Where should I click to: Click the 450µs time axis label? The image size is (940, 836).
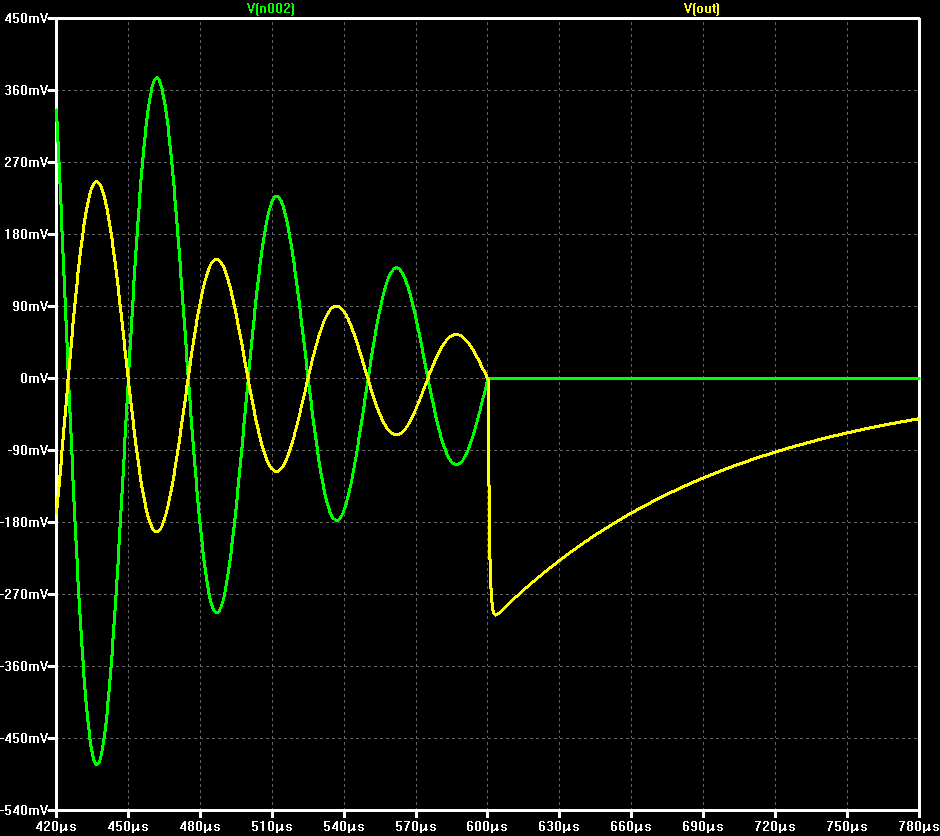click(128, 827)
